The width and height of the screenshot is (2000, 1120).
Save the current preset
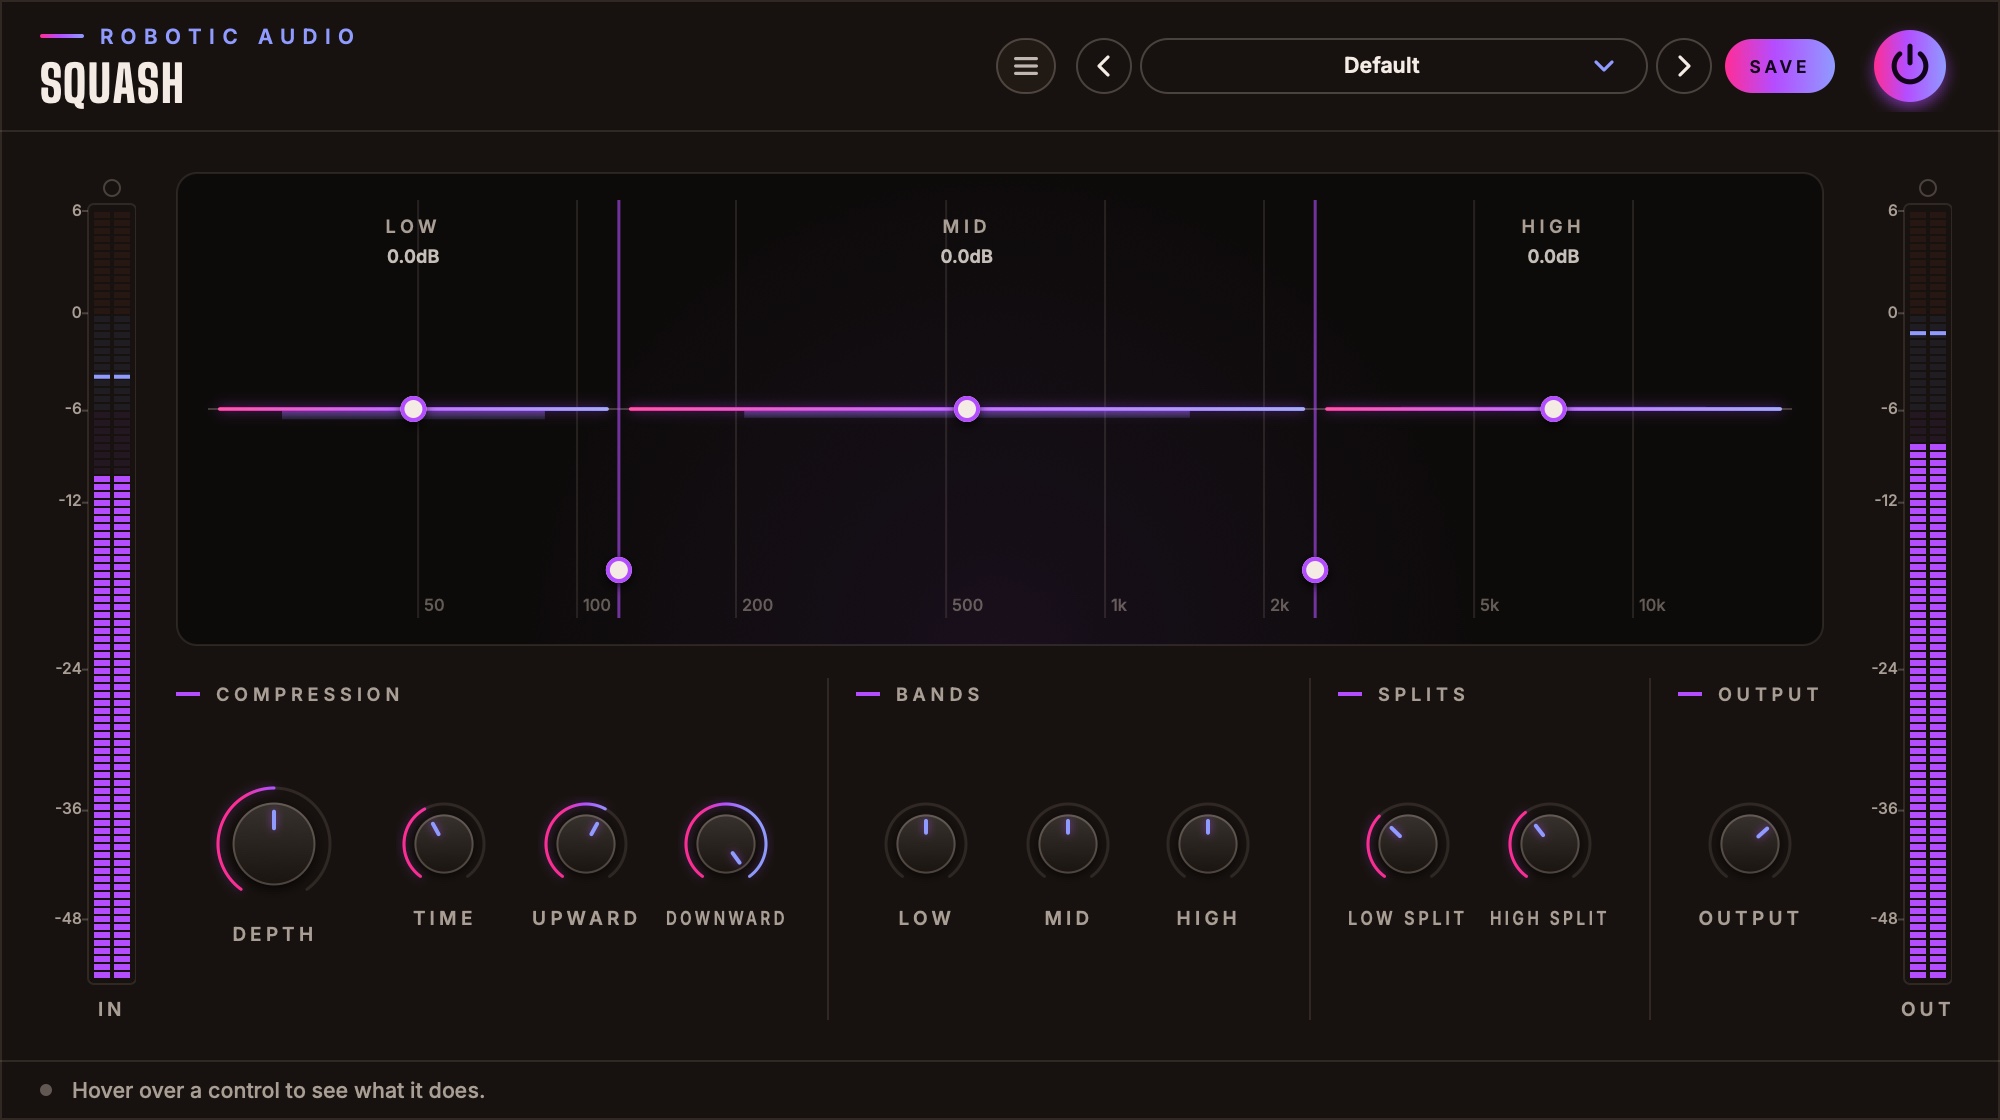pyautogui.click(x=1779, y=66)
